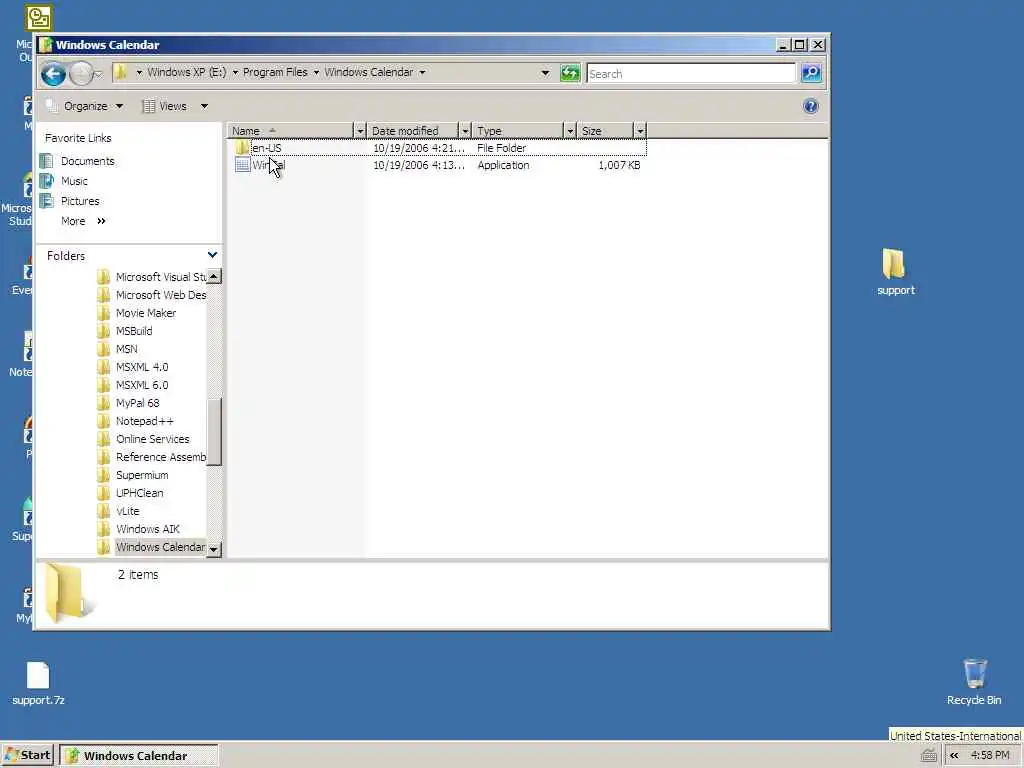
Task: Select Windows XP (E:) breadcrumb
Action: [186, 72]
